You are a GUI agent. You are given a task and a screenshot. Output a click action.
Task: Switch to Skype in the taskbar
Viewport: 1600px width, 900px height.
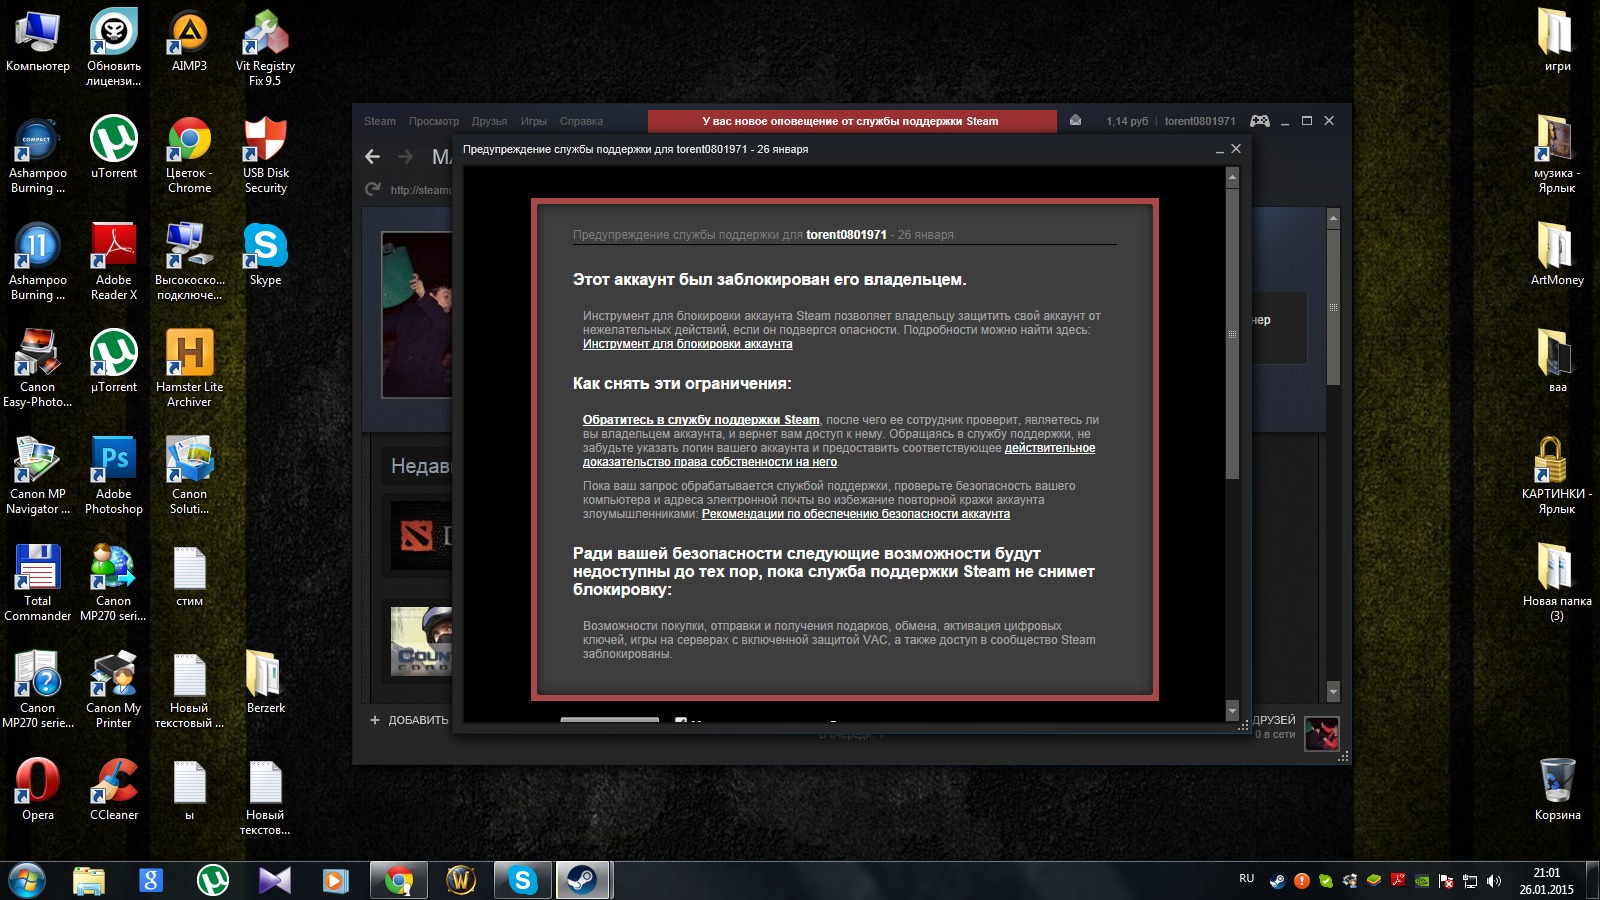pos(522,881)
